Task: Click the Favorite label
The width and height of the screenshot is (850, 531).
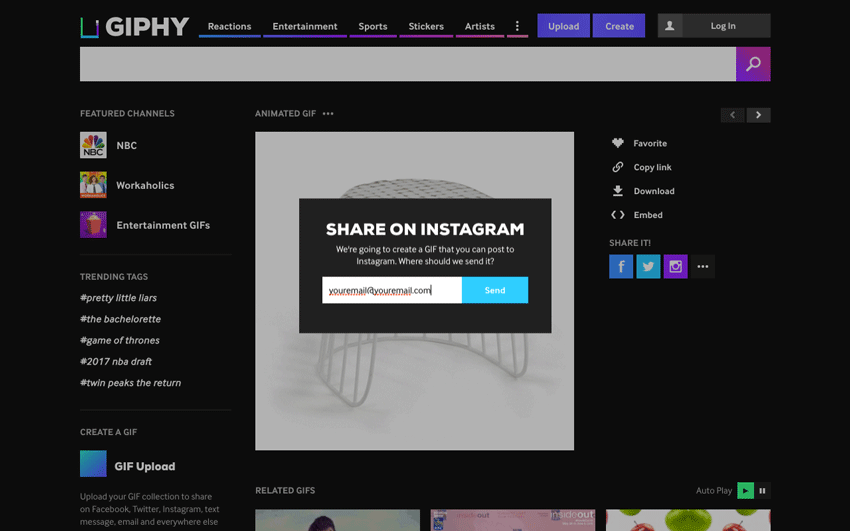Action: [x=650, y=144]
